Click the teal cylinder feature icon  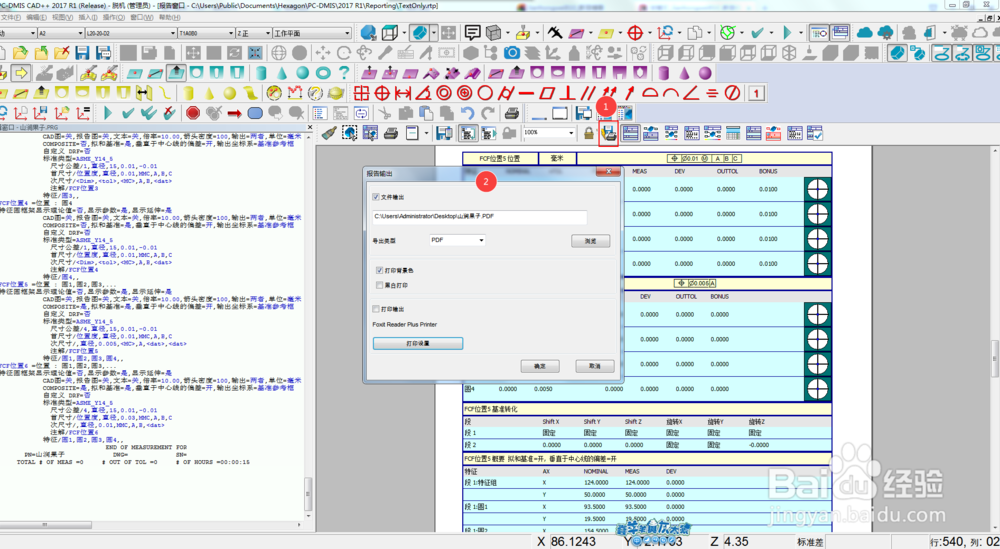coord(261,73)
